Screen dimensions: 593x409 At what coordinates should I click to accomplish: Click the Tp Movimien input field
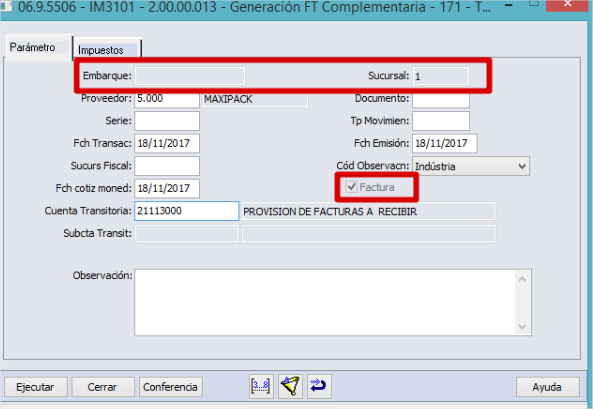(x=441, y=121)
